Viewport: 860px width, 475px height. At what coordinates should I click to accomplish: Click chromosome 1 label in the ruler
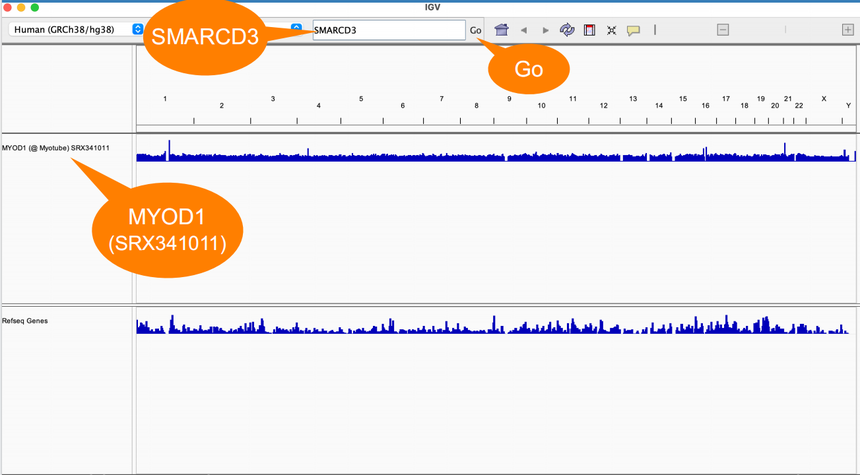coord(165,99)
